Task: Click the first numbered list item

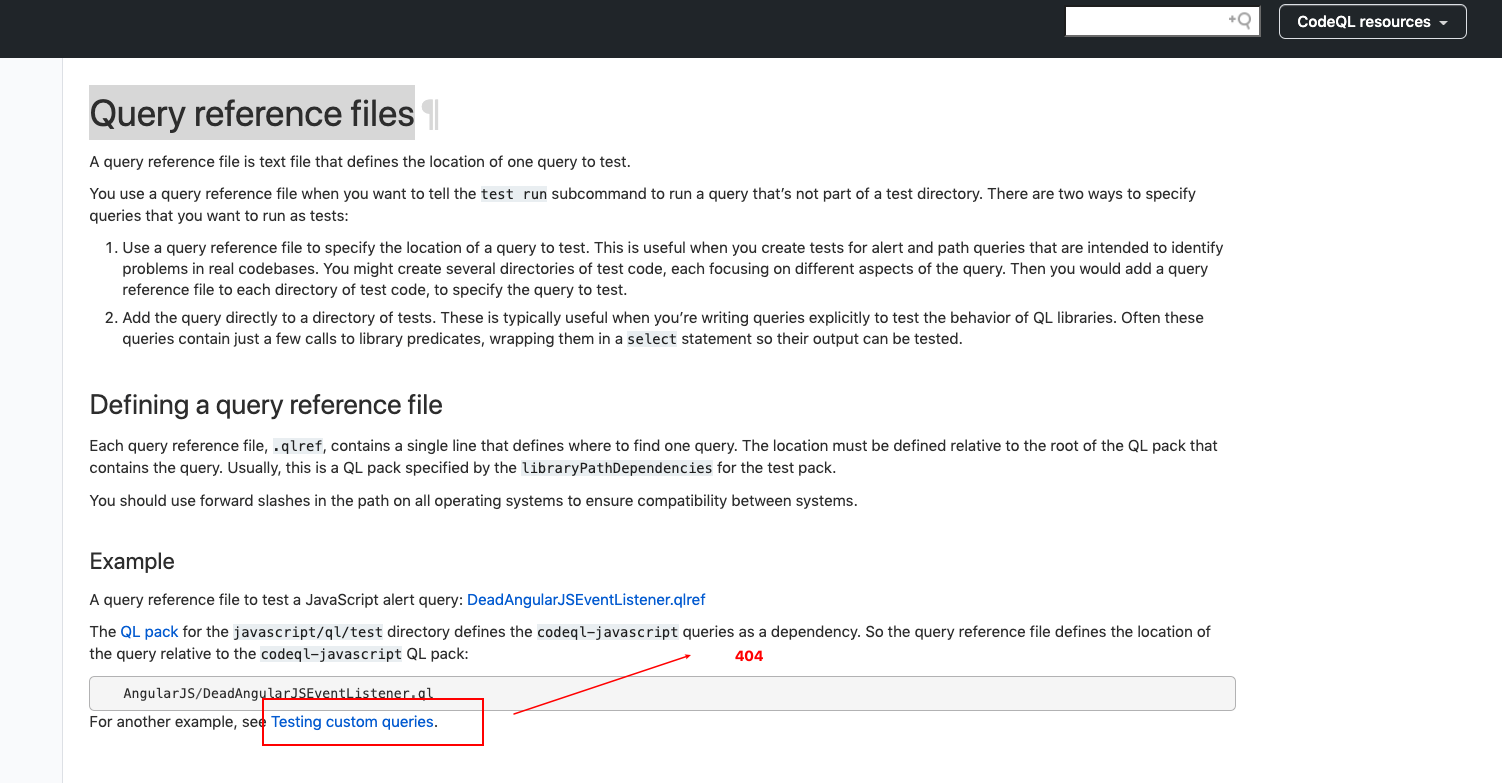Action: click(670, 268)
